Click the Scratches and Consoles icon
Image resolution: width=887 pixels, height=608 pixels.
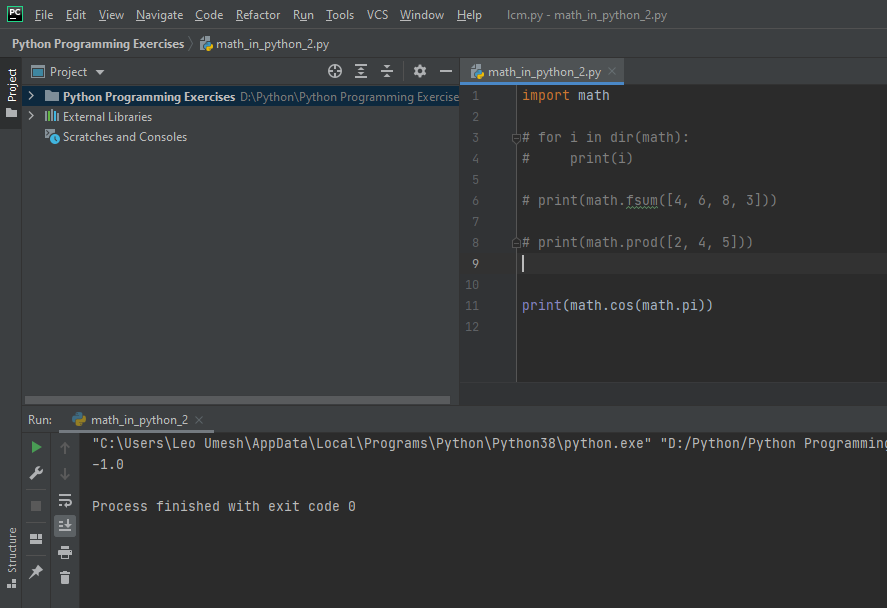[52, 136]
